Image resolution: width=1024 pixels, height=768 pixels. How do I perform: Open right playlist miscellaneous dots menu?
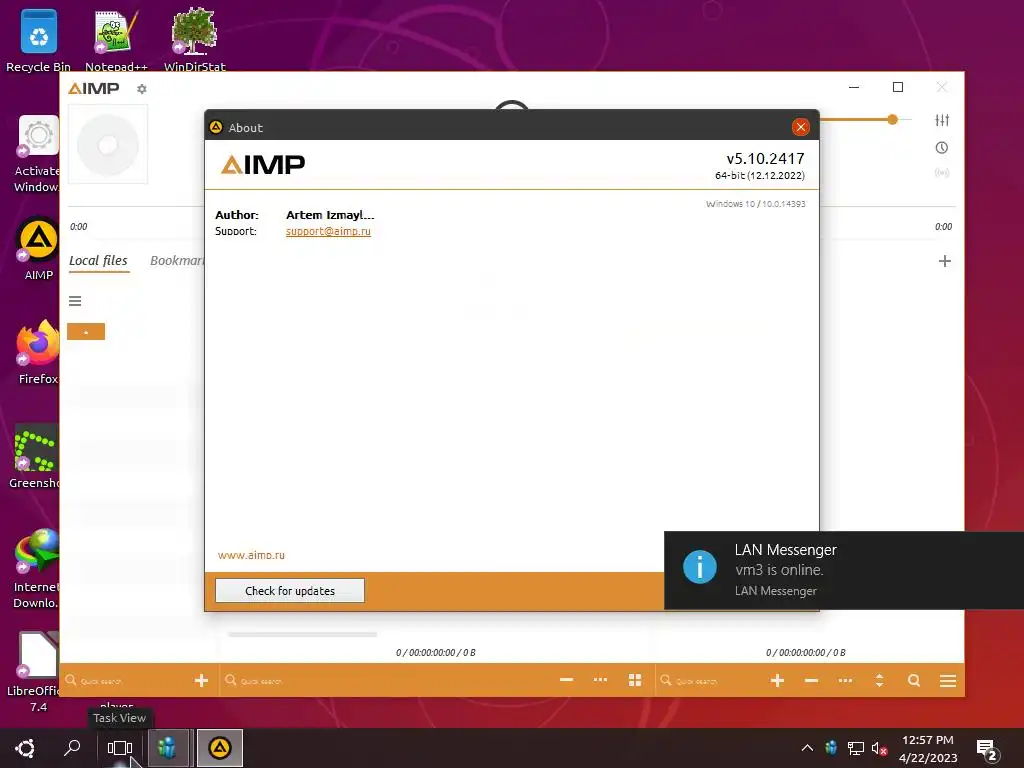[x=845, y=680]
